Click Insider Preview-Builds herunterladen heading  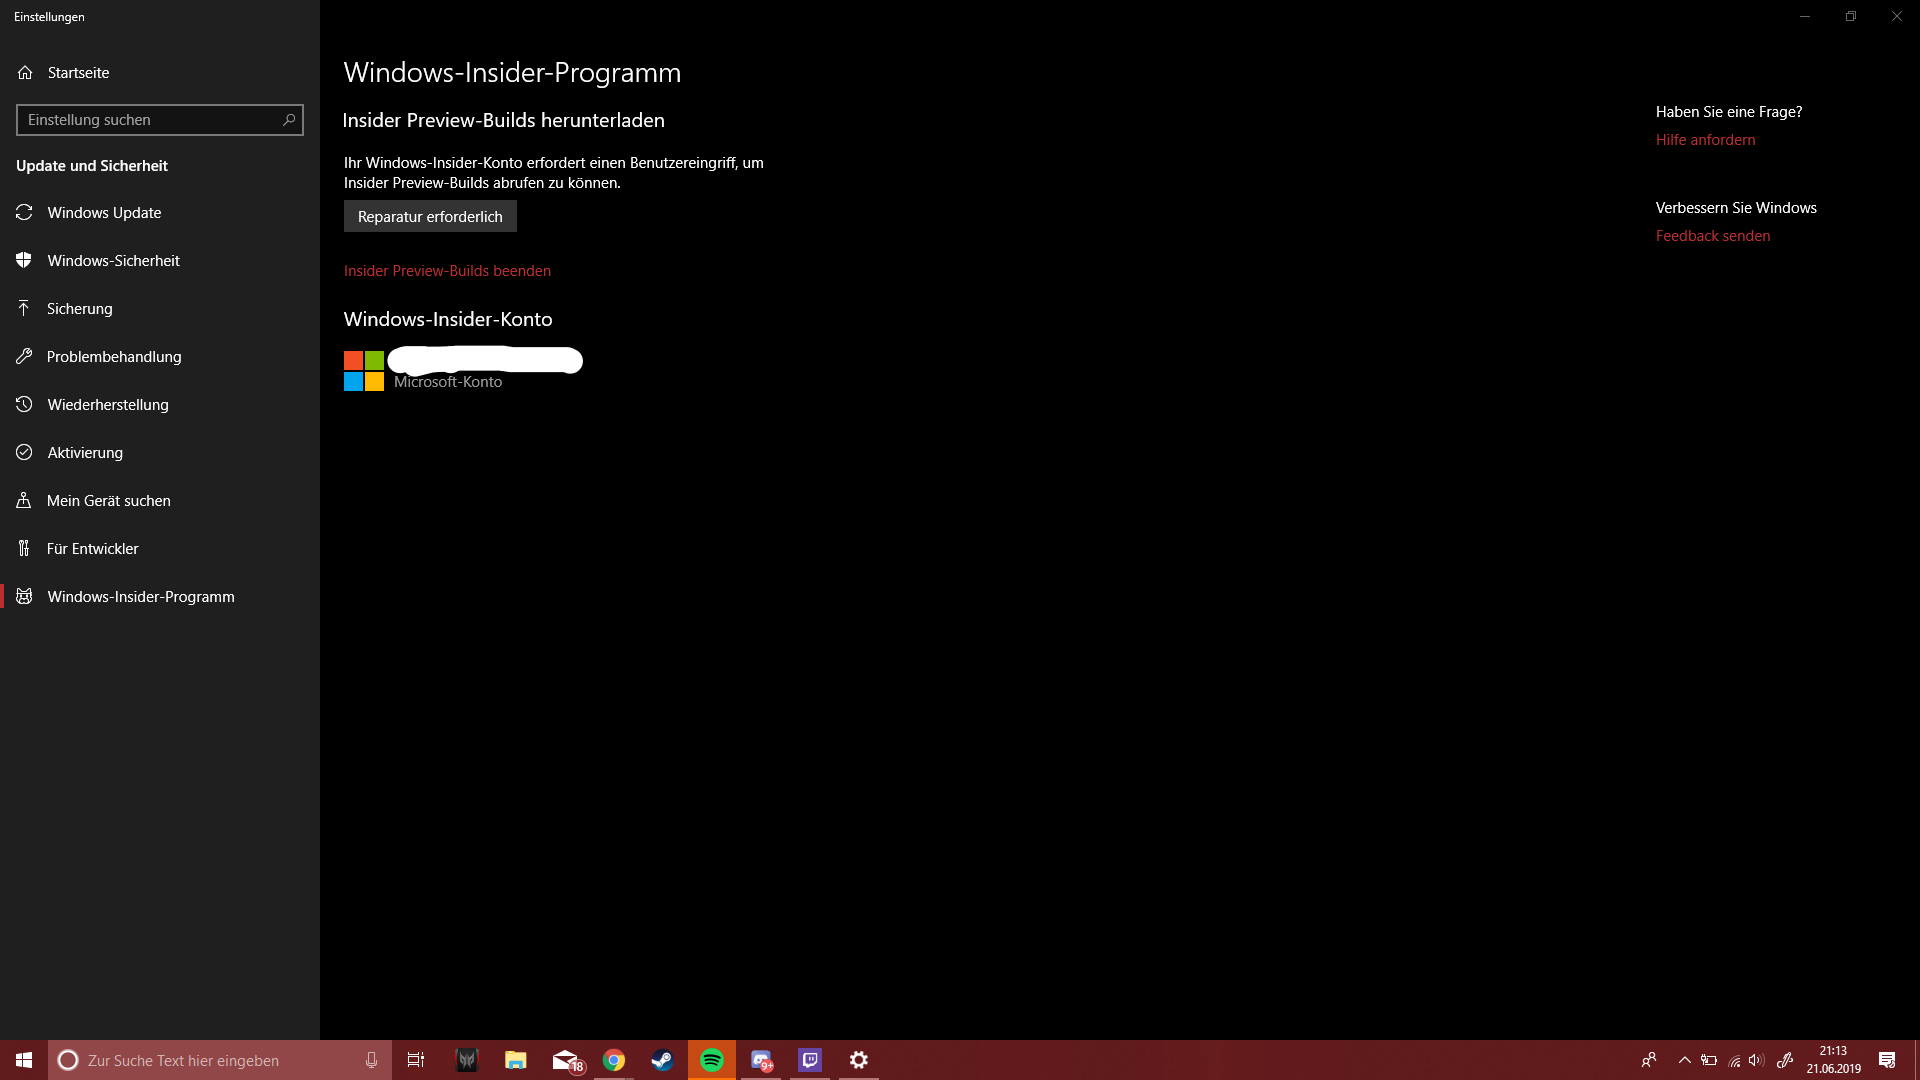503,120
